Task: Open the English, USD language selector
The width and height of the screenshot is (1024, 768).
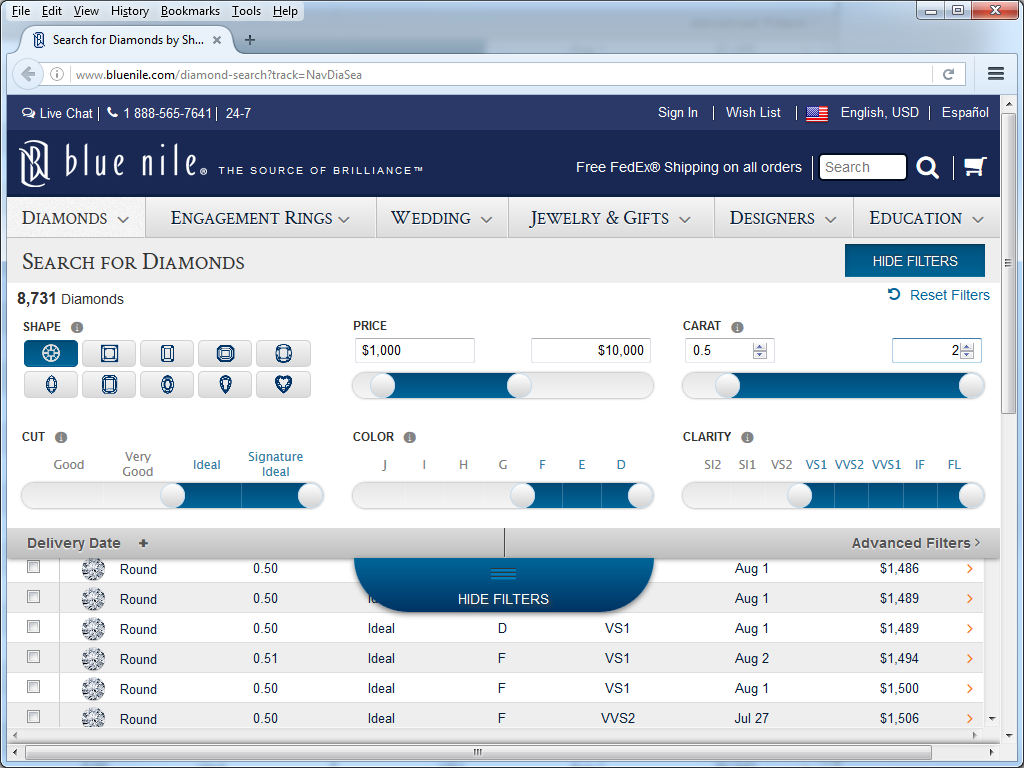Action: 880,112
